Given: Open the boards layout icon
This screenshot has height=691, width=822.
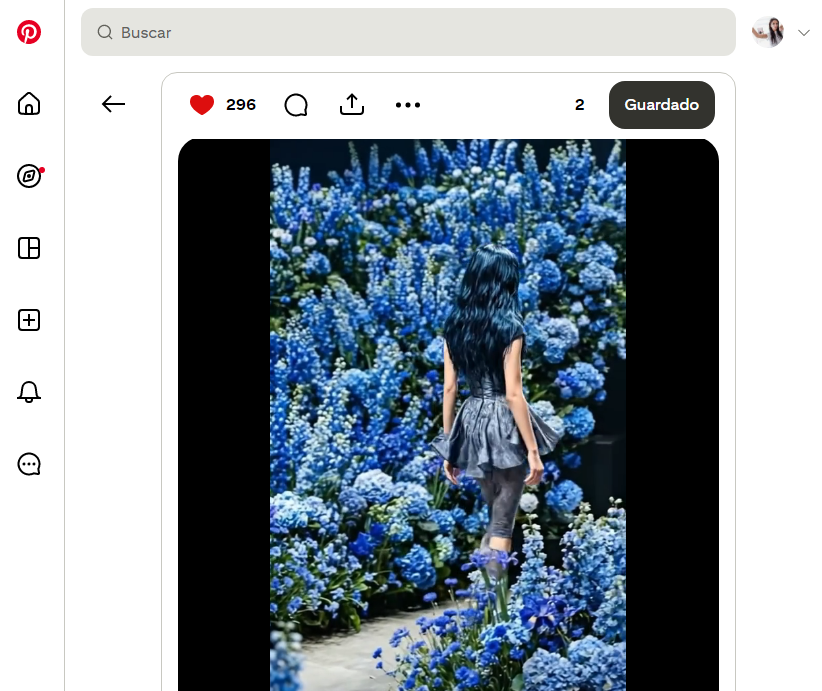Looking at the screenshot, I should point(29,248).
